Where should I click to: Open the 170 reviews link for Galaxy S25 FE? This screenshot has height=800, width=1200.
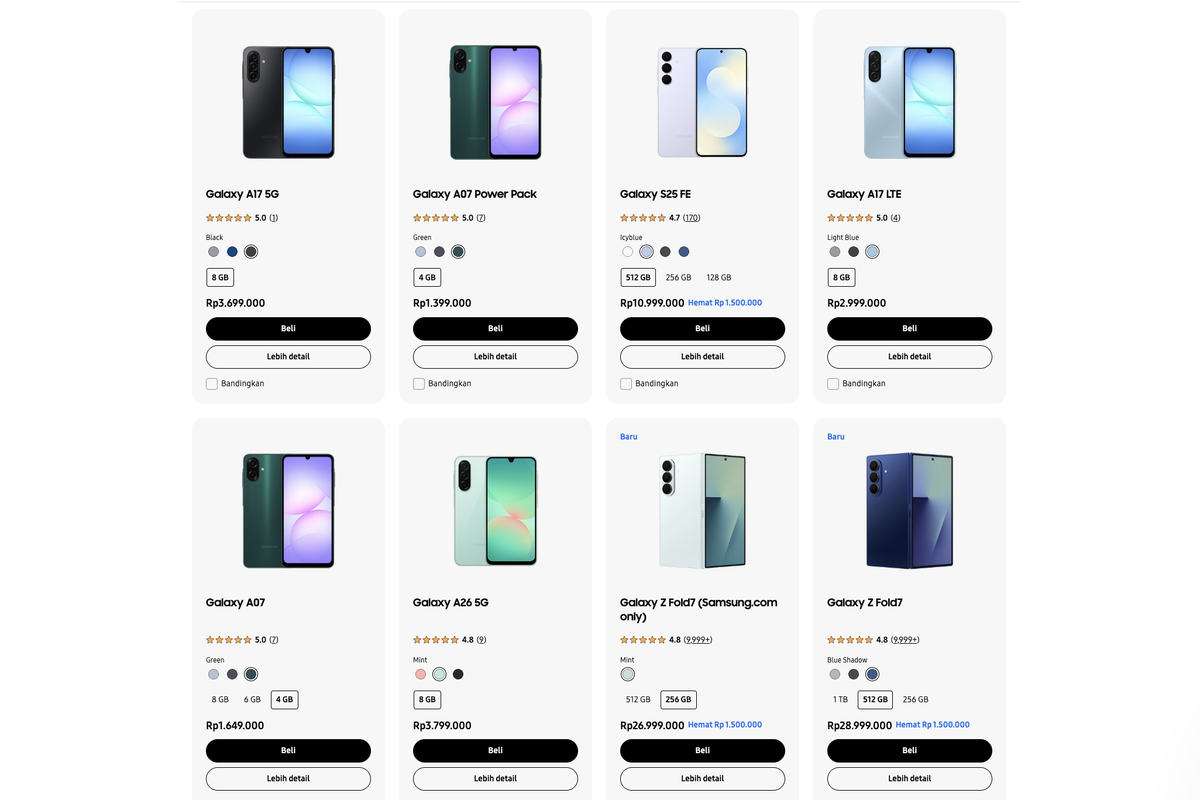[692, 218]
